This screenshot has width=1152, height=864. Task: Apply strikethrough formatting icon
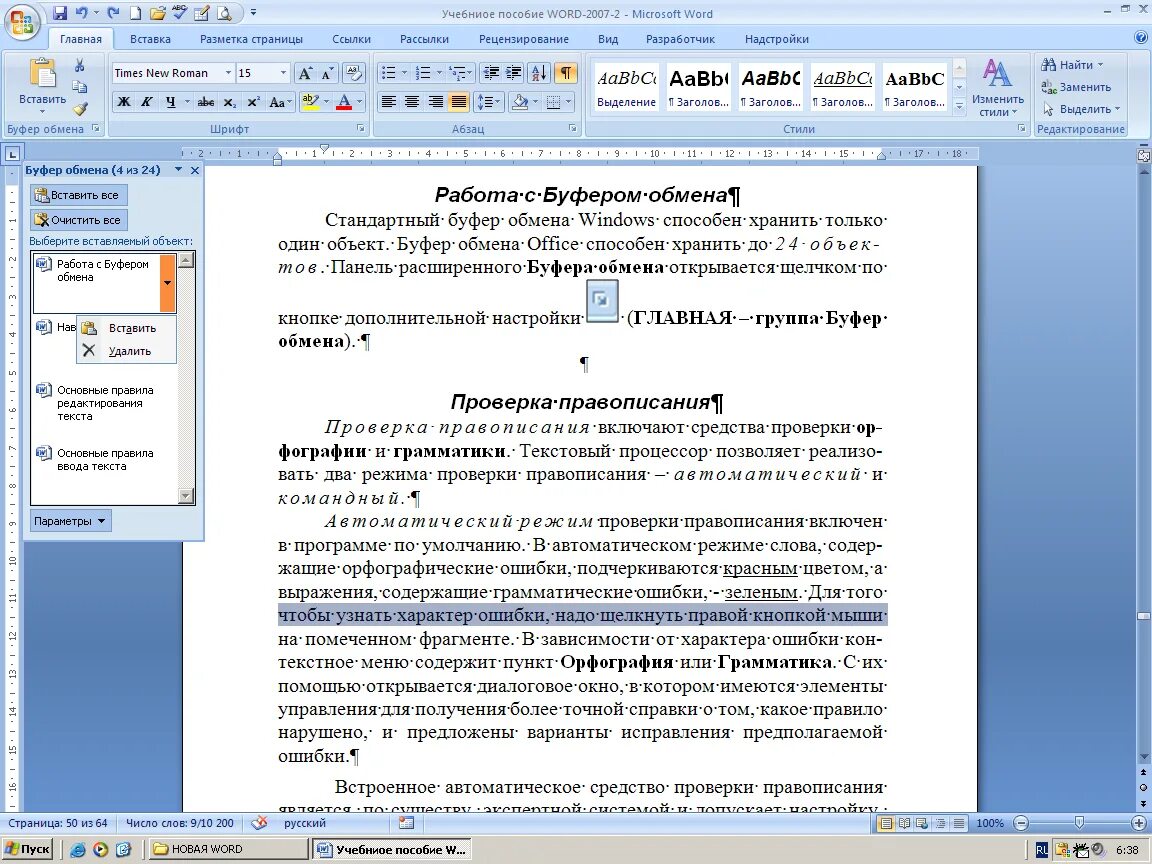[208, 101]
